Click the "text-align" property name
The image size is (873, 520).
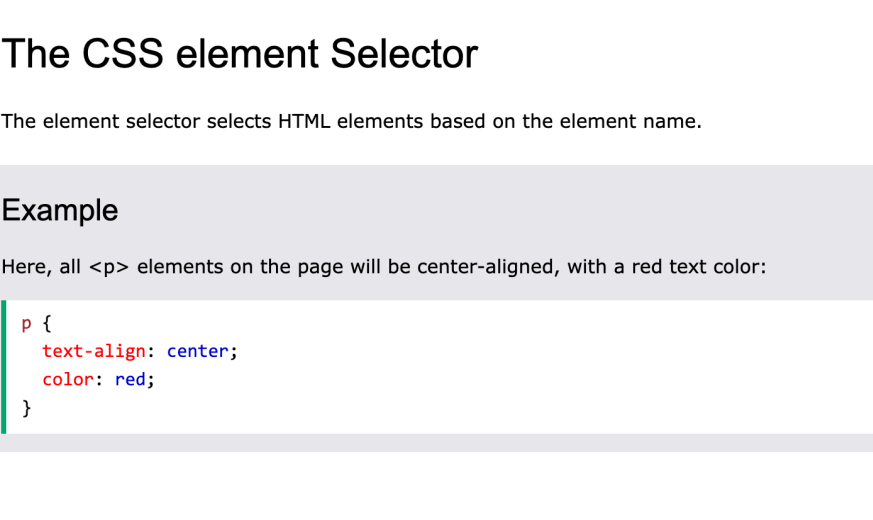tap(94, 351)
